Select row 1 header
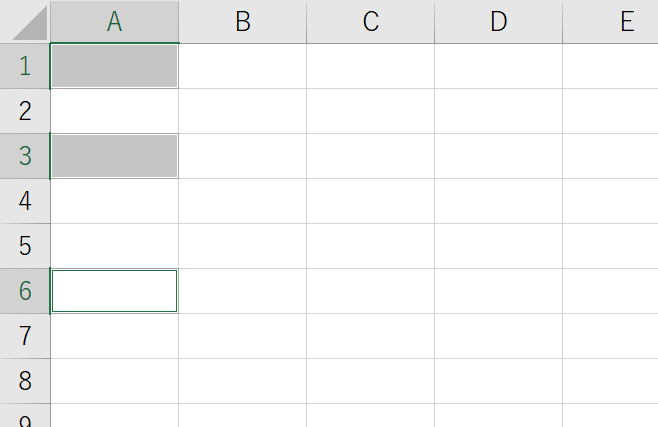The width and height of the screenshot is (658, 427). coord(25,66)
